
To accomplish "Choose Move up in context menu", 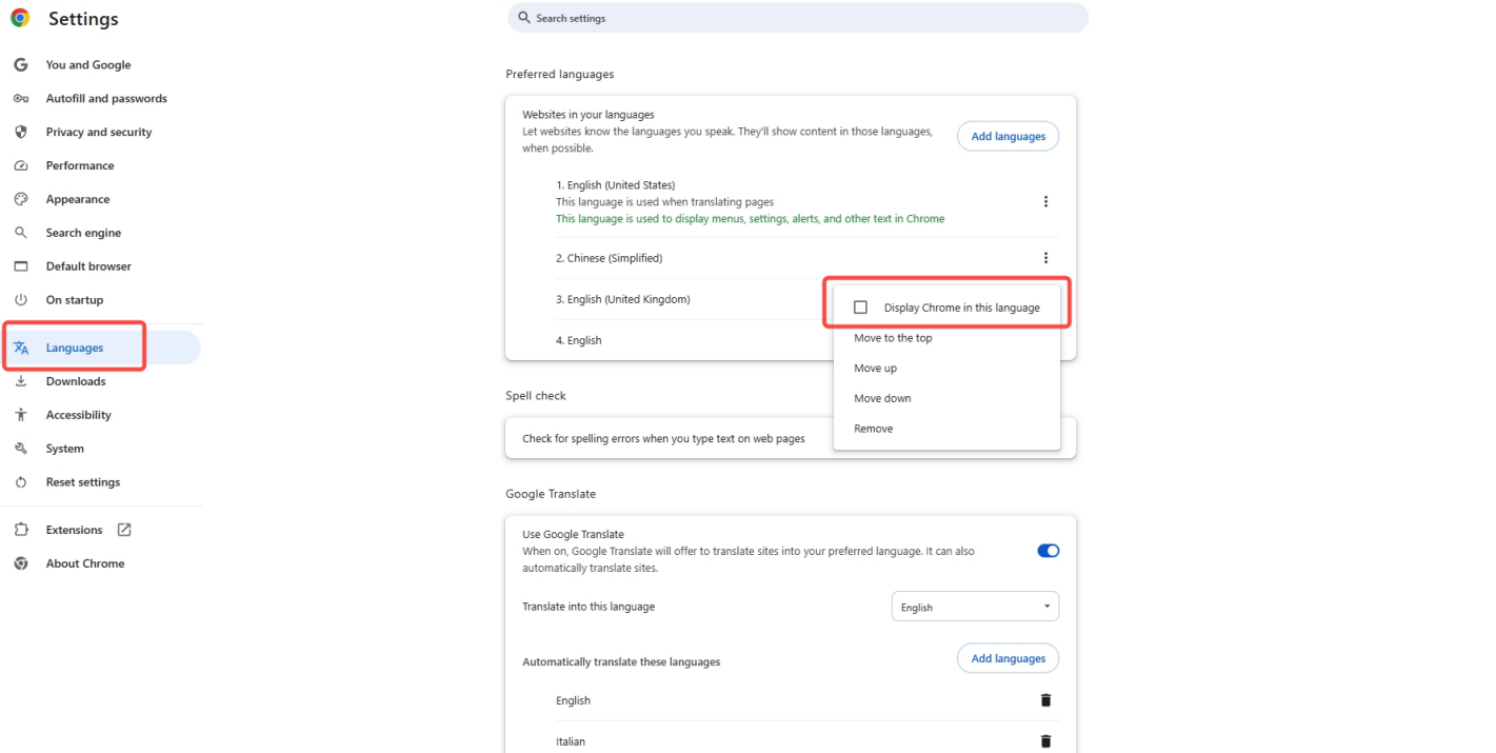I will (875, 368).
